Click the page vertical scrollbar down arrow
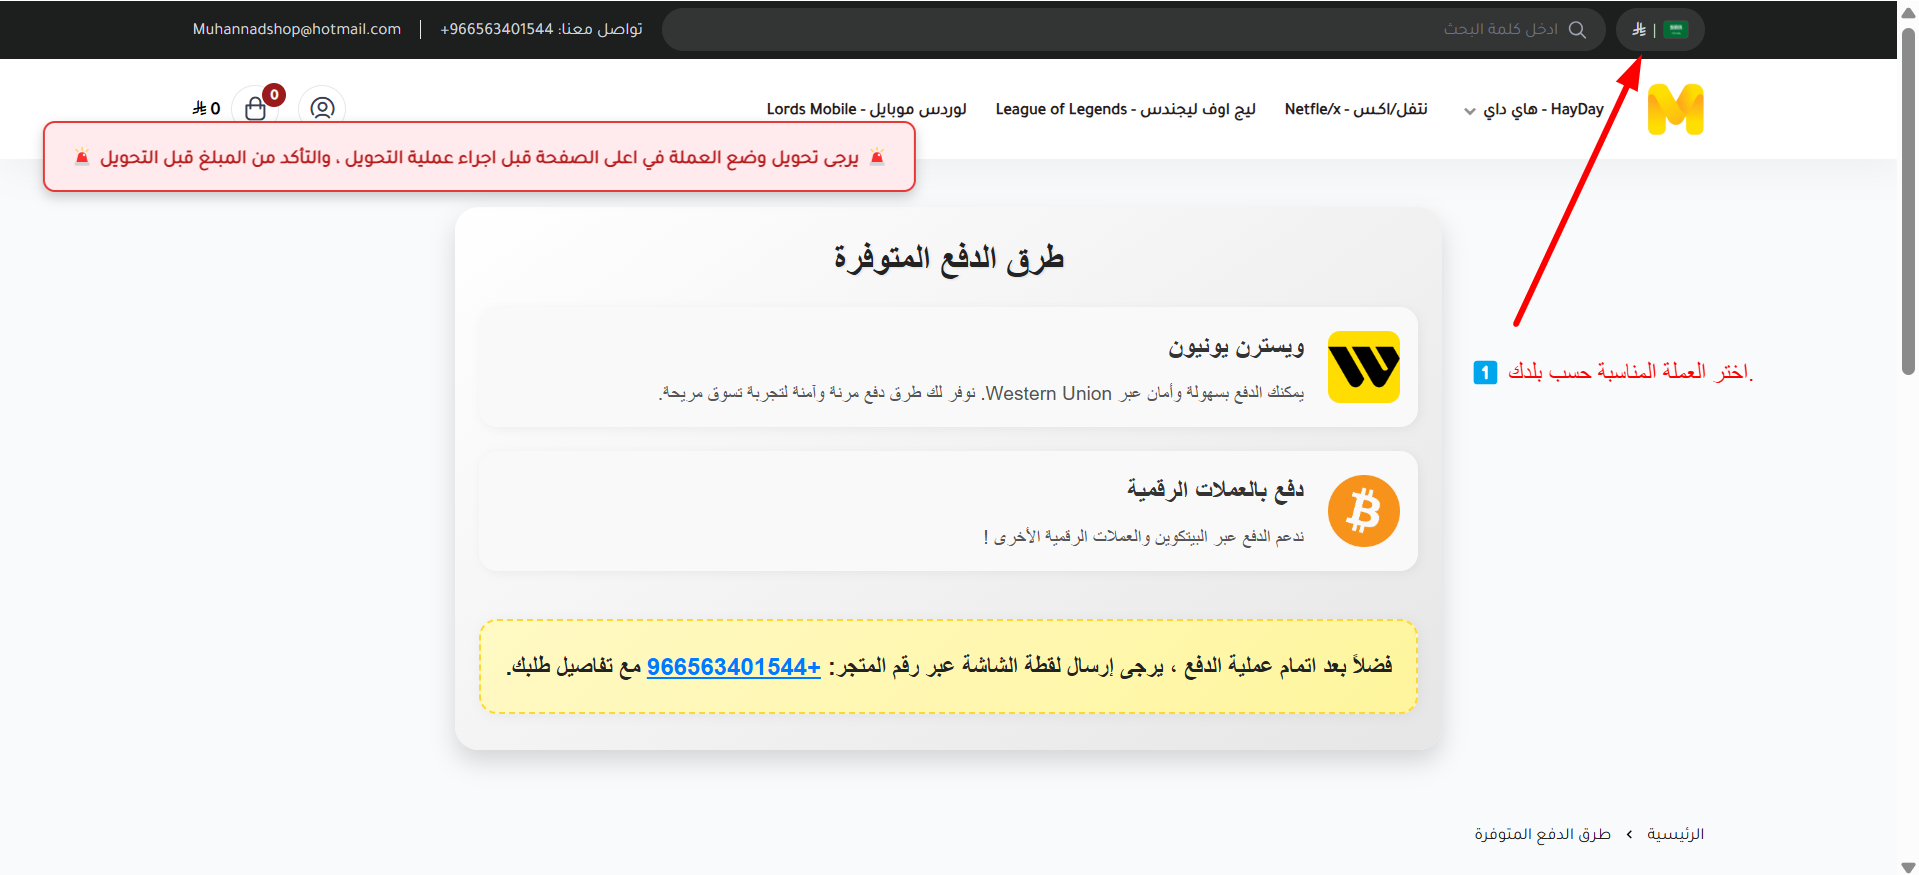 (1908, 866)
